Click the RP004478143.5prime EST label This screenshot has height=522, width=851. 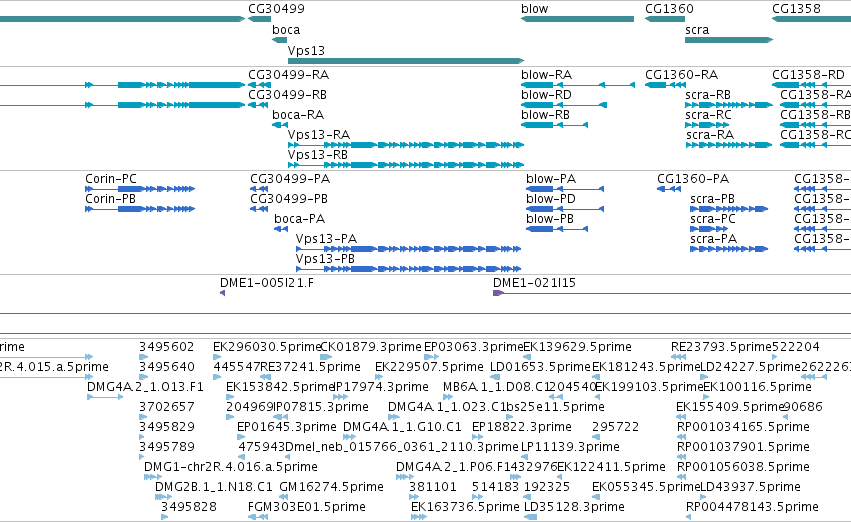(752, 507)
